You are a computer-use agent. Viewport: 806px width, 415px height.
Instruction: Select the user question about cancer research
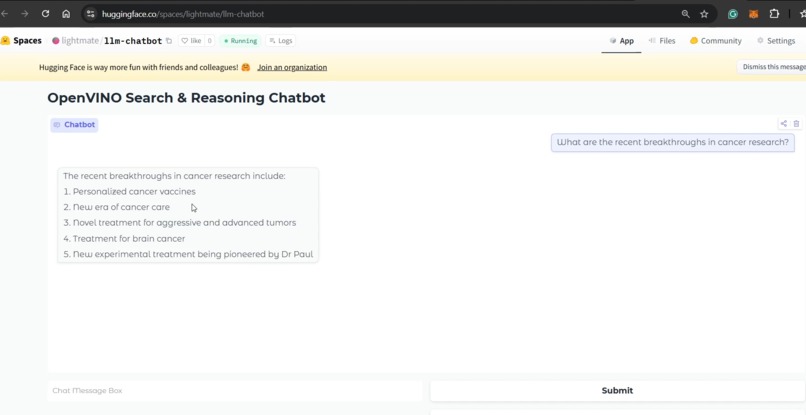(x=672, y=142)
